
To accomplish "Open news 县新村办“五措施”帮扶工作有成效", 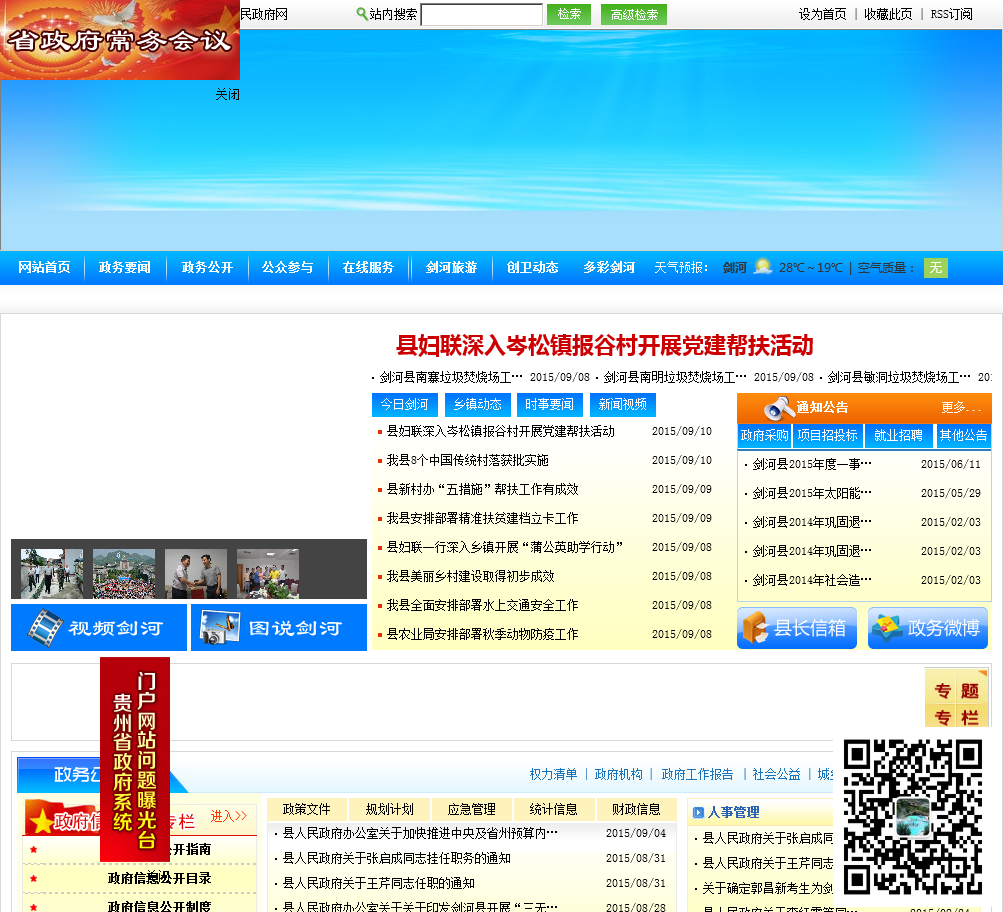I will coord(482,489).
